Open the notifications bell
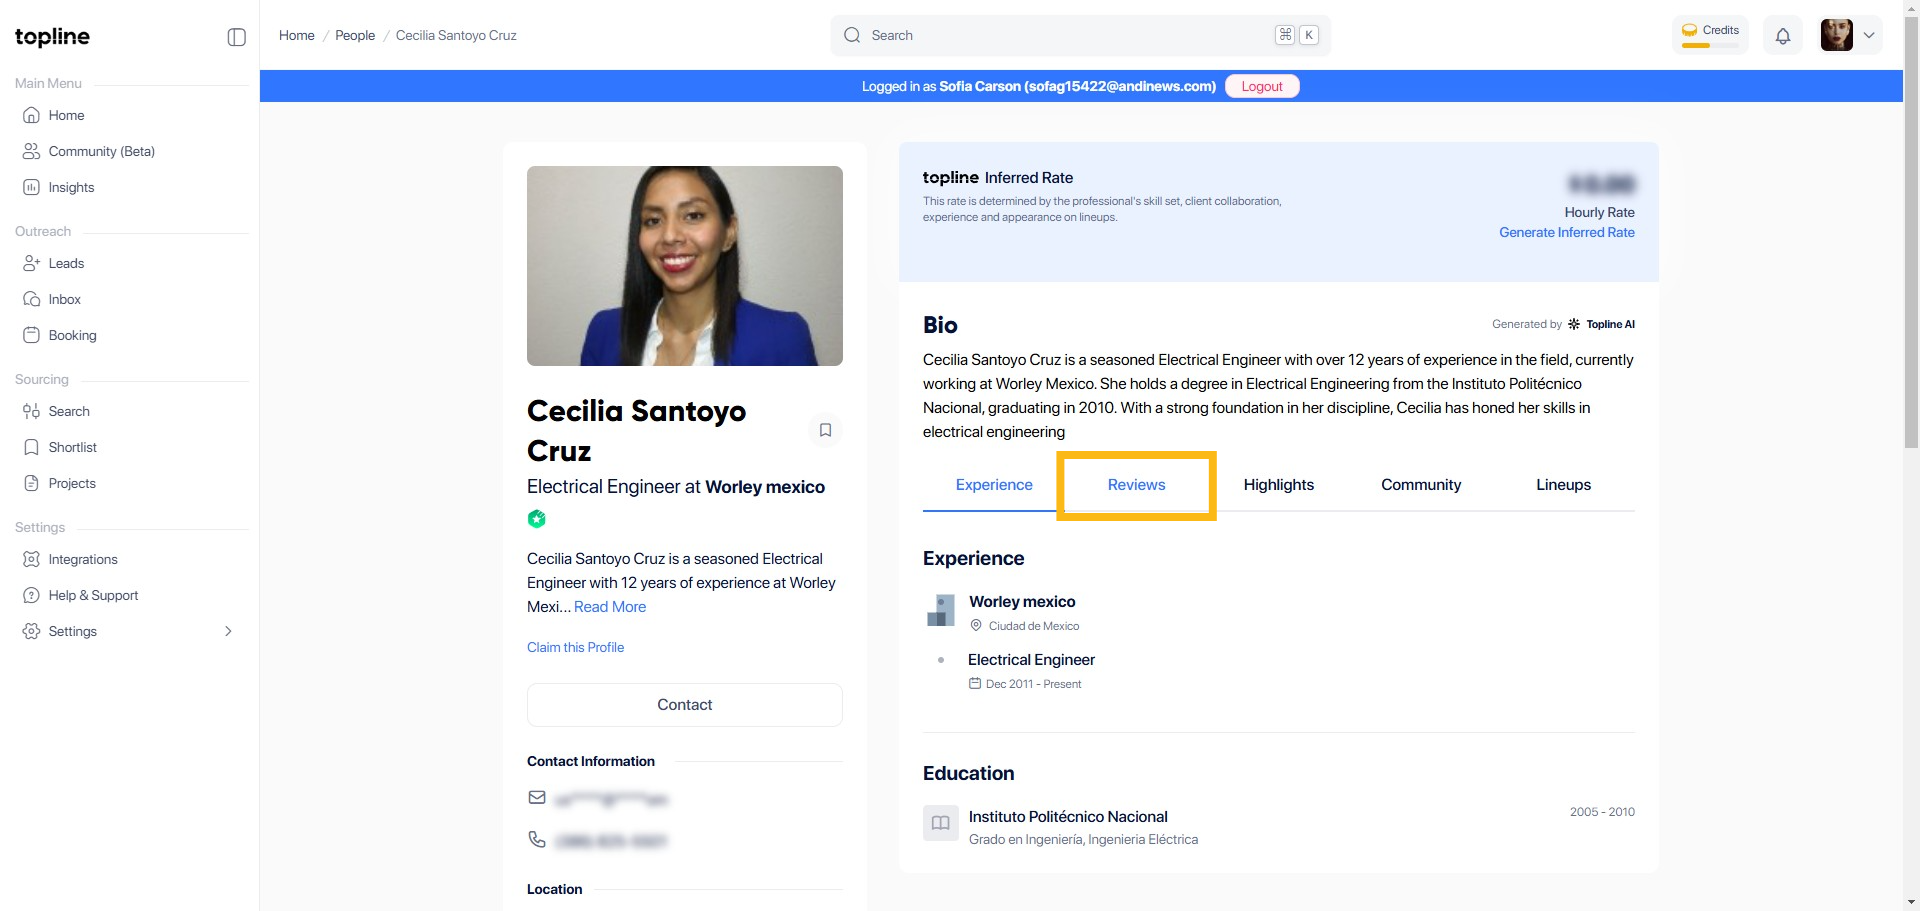This screenshot has height=911, width=1920. point(1782,36)
